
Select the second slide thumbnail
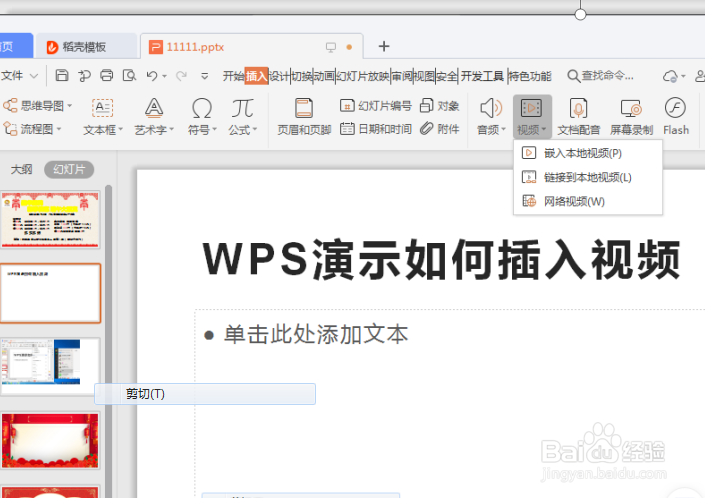50,293
